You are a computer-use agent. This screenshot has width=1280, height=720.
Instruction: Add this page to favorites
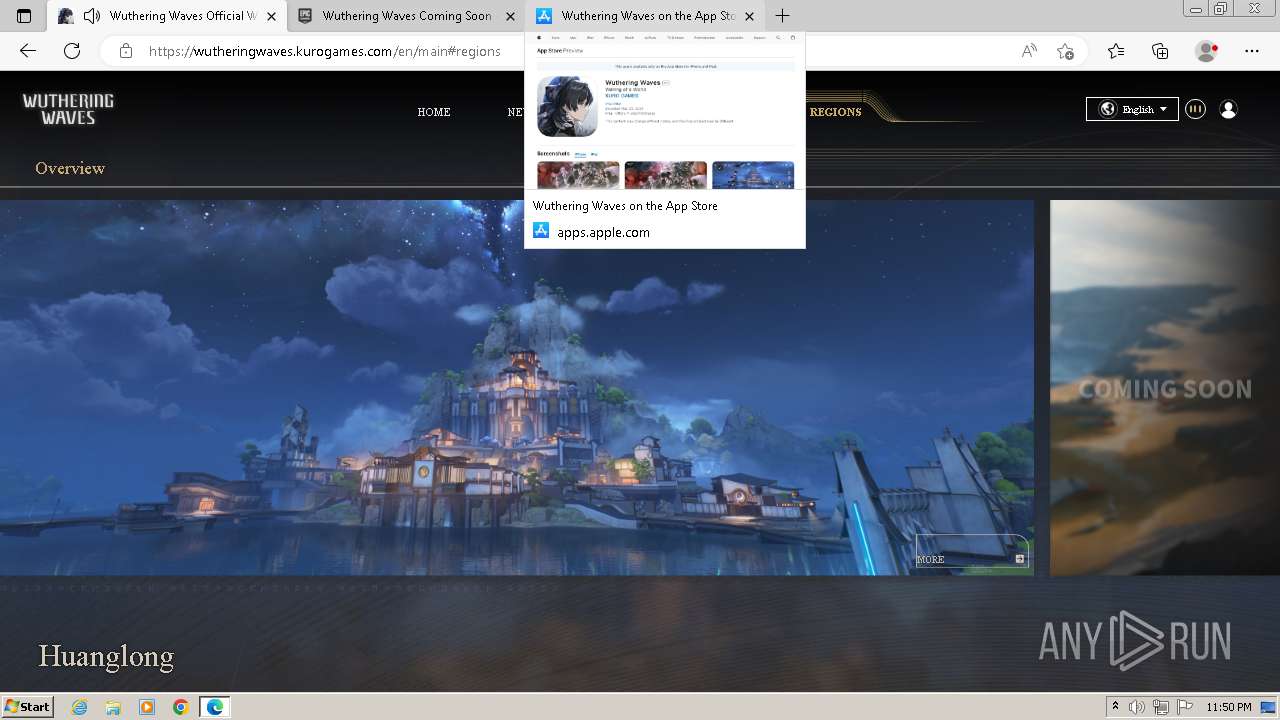coord(1065,51)
